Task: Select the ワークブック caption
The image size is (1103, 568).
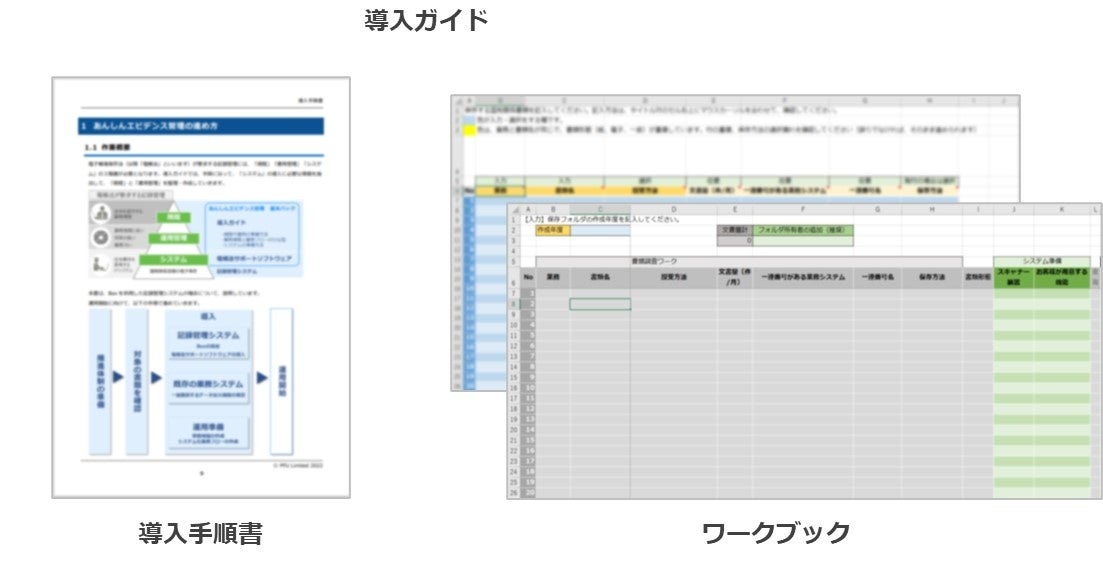Action: [776, 534]
